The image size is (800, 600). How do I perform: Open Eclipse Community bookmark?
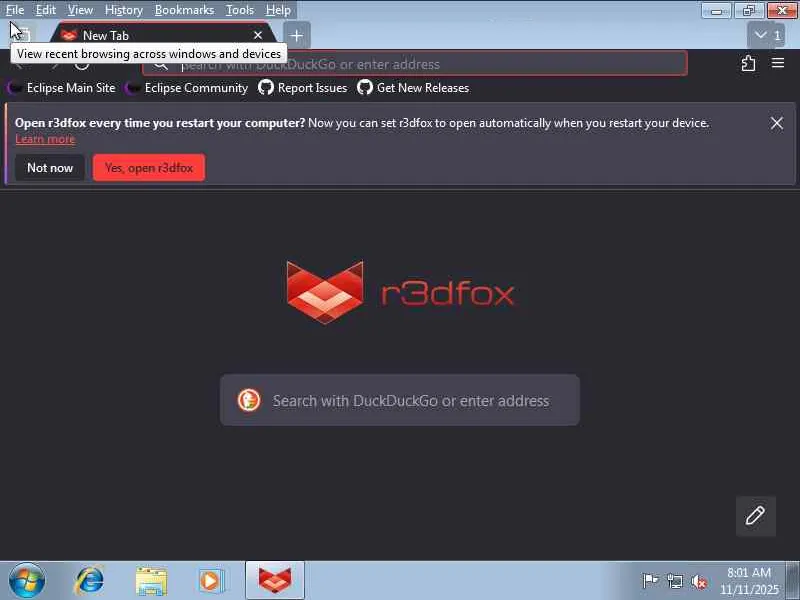(x=186, y=88)
